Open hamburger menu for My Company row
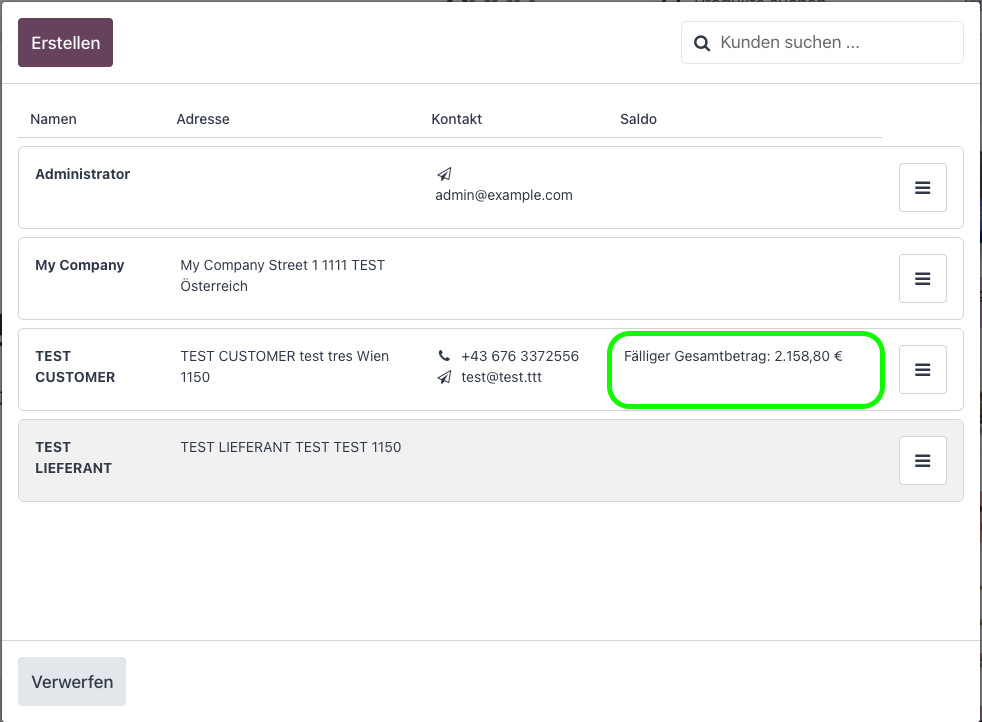The height and width of the screenshot is (722, 982). 922,279
